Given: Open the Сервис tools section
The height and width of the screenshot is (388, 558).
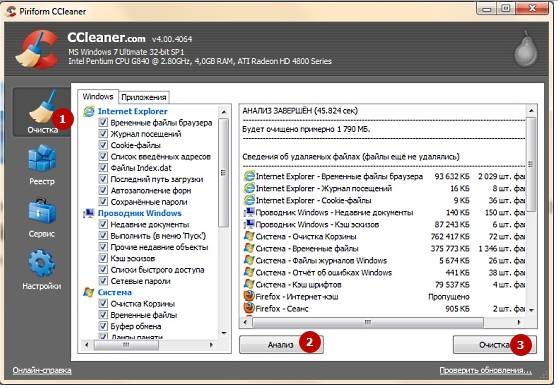Looking at the screenshot, I should pyautogui.click(x=42, y=218).
